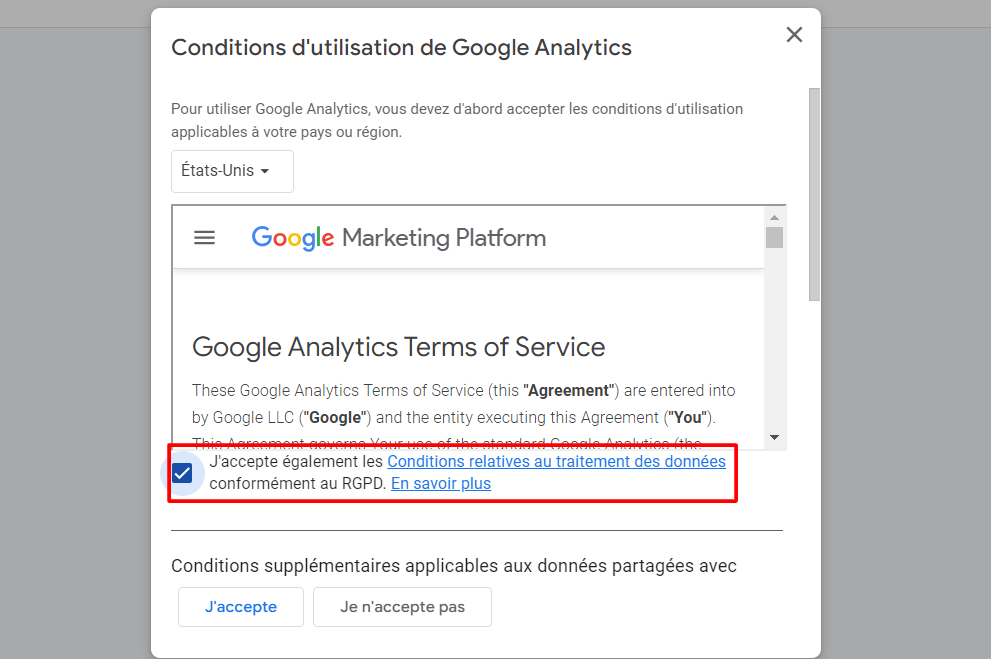Image resolution: width=991 pixels, height=659 pixels.
Task: Open the Conditions relatives au traitement des données link
Action: point(556,461)
